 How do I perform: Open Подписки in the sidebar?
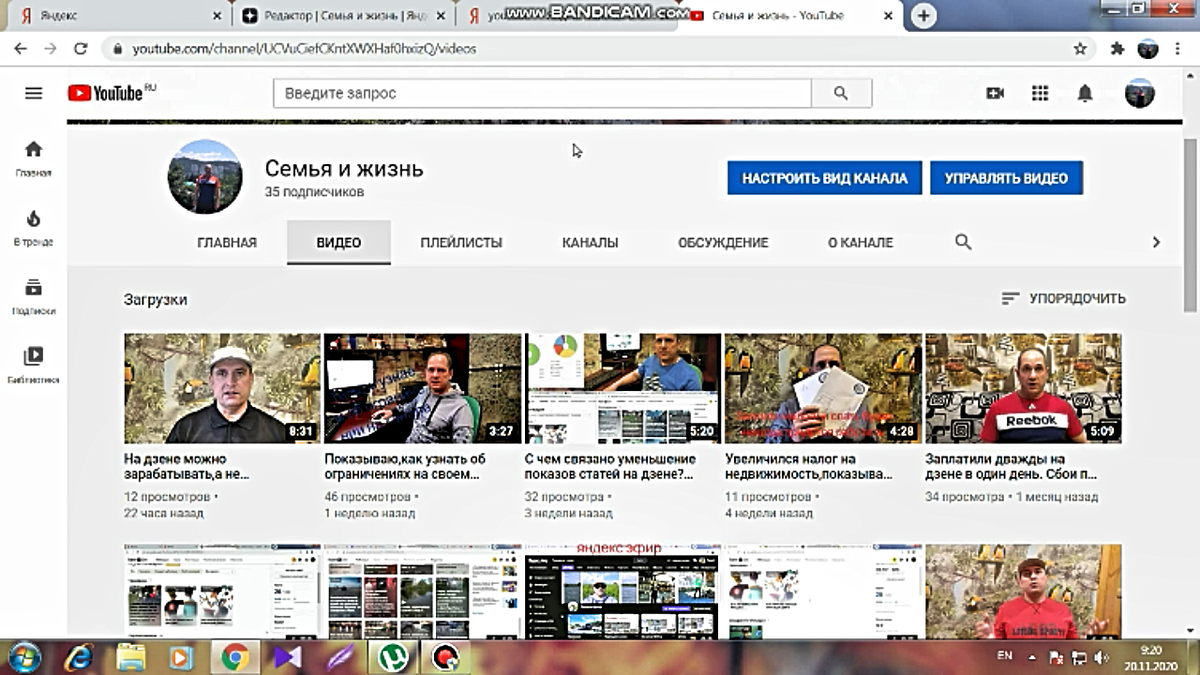[33, 296]
